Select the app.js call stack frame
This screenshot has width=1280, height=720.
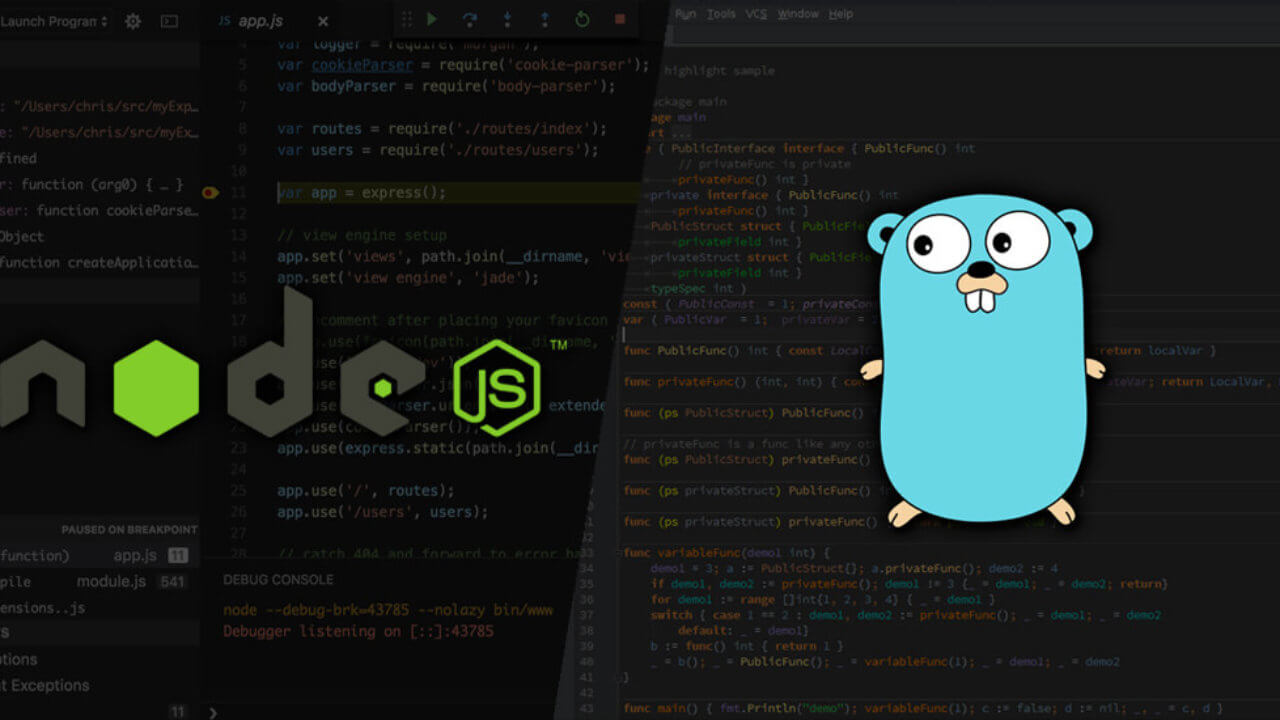coord(134,556)
